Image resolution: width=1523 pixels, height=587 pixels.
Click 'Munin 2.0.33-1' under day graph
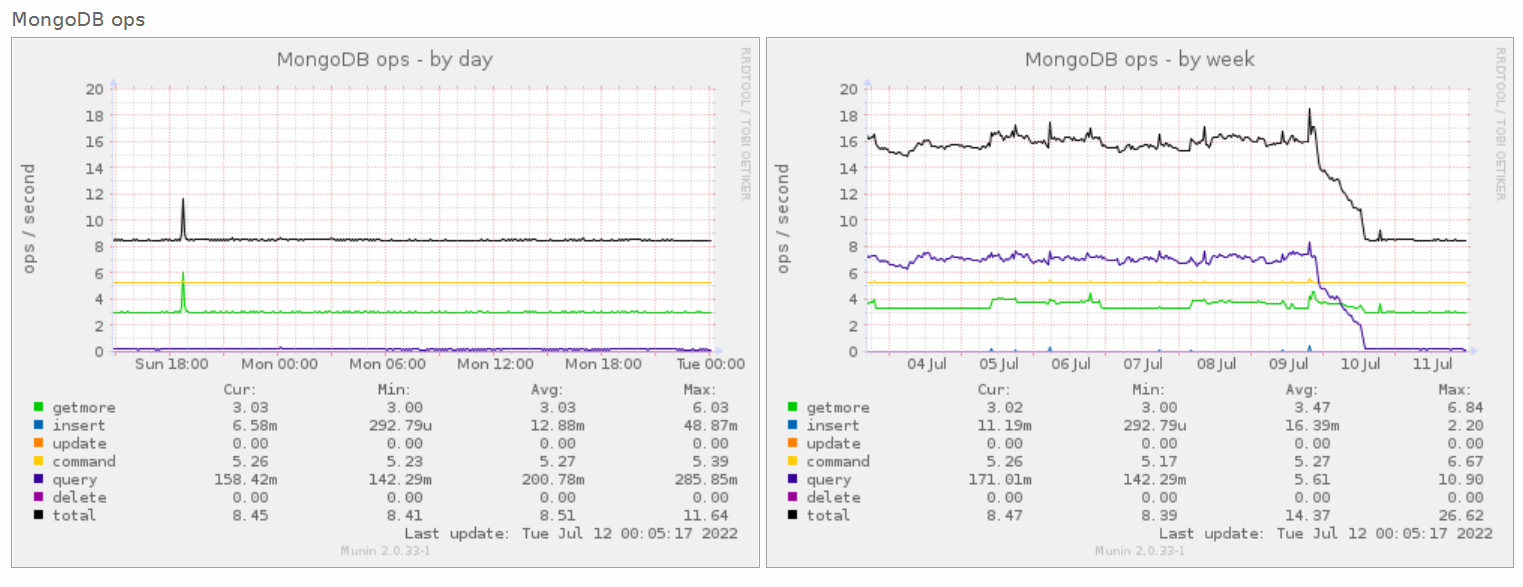point(385,551)
